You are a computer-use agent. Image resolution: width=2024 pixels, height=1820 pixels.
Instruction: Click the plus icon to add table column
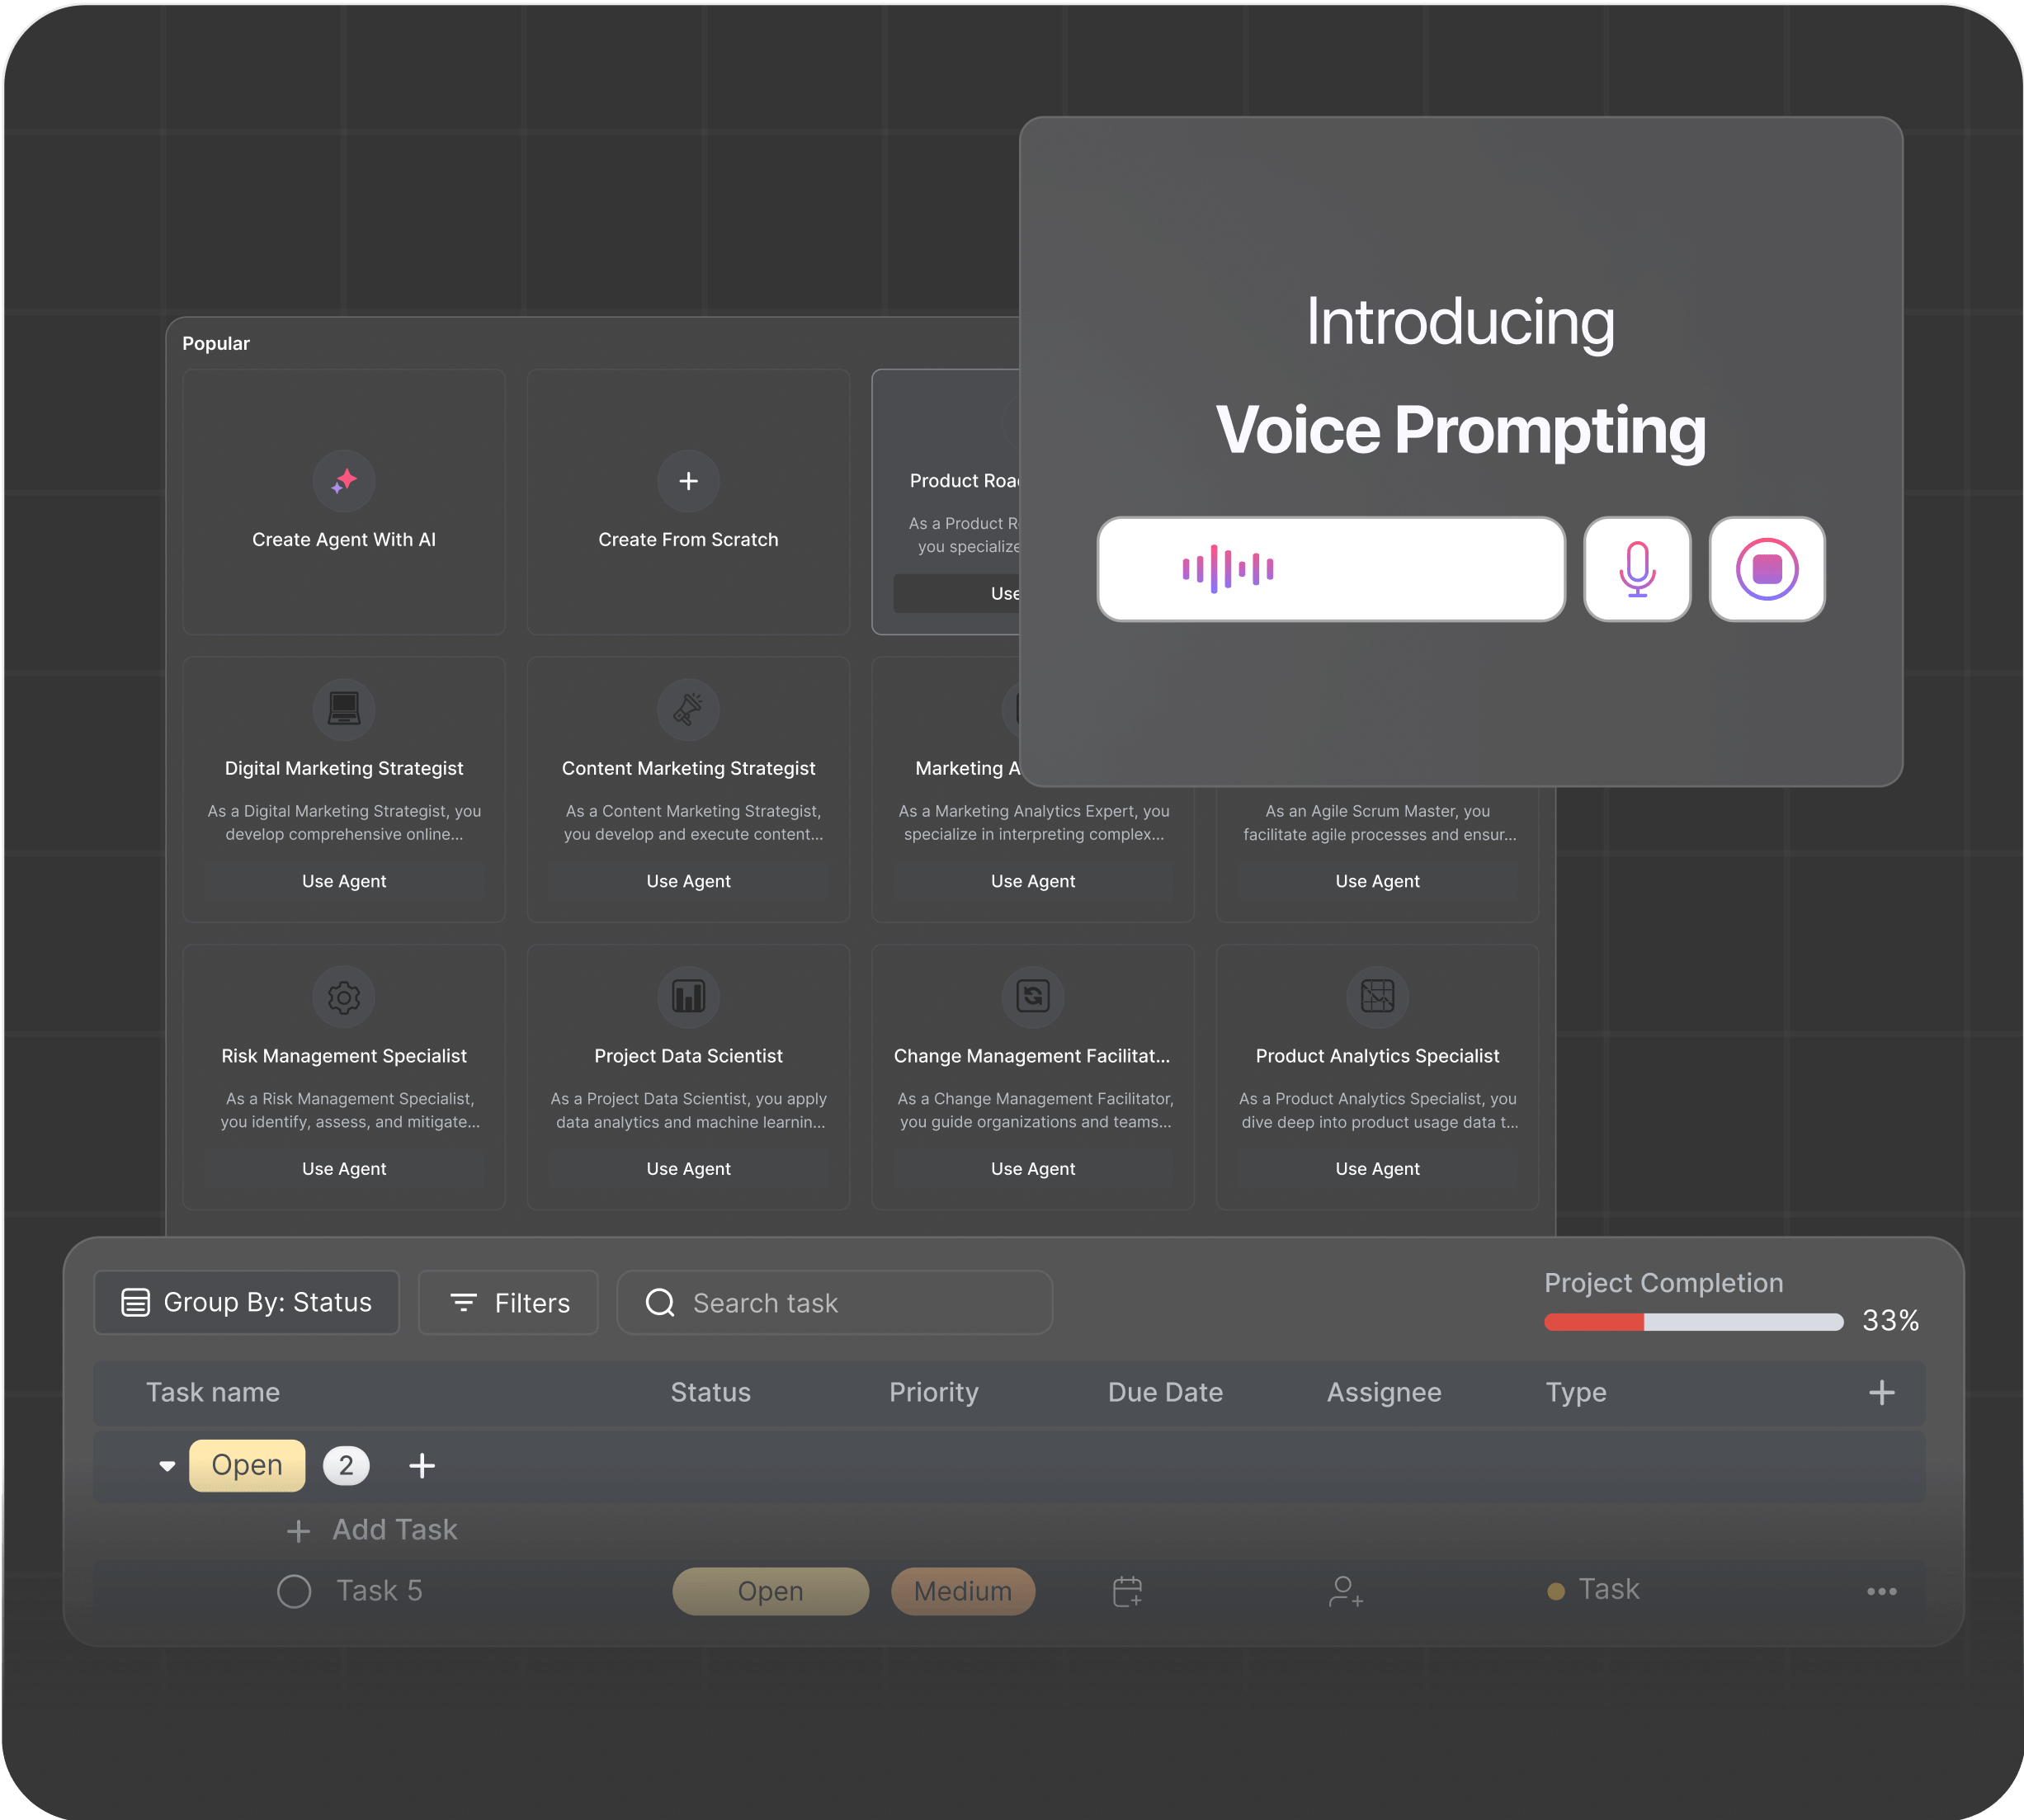pyautogui.click(x=1881, y=1392)
